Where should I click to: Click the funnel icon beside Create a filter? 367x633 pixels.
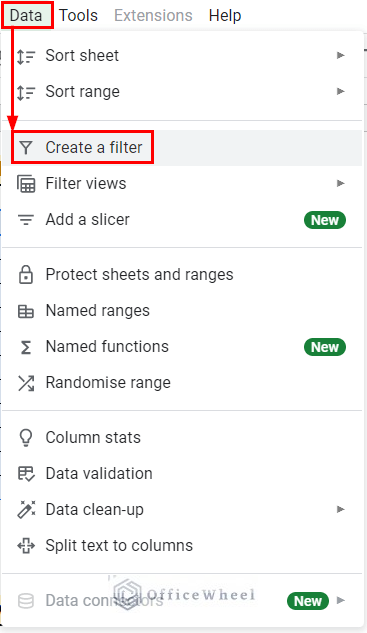point(26,148)
